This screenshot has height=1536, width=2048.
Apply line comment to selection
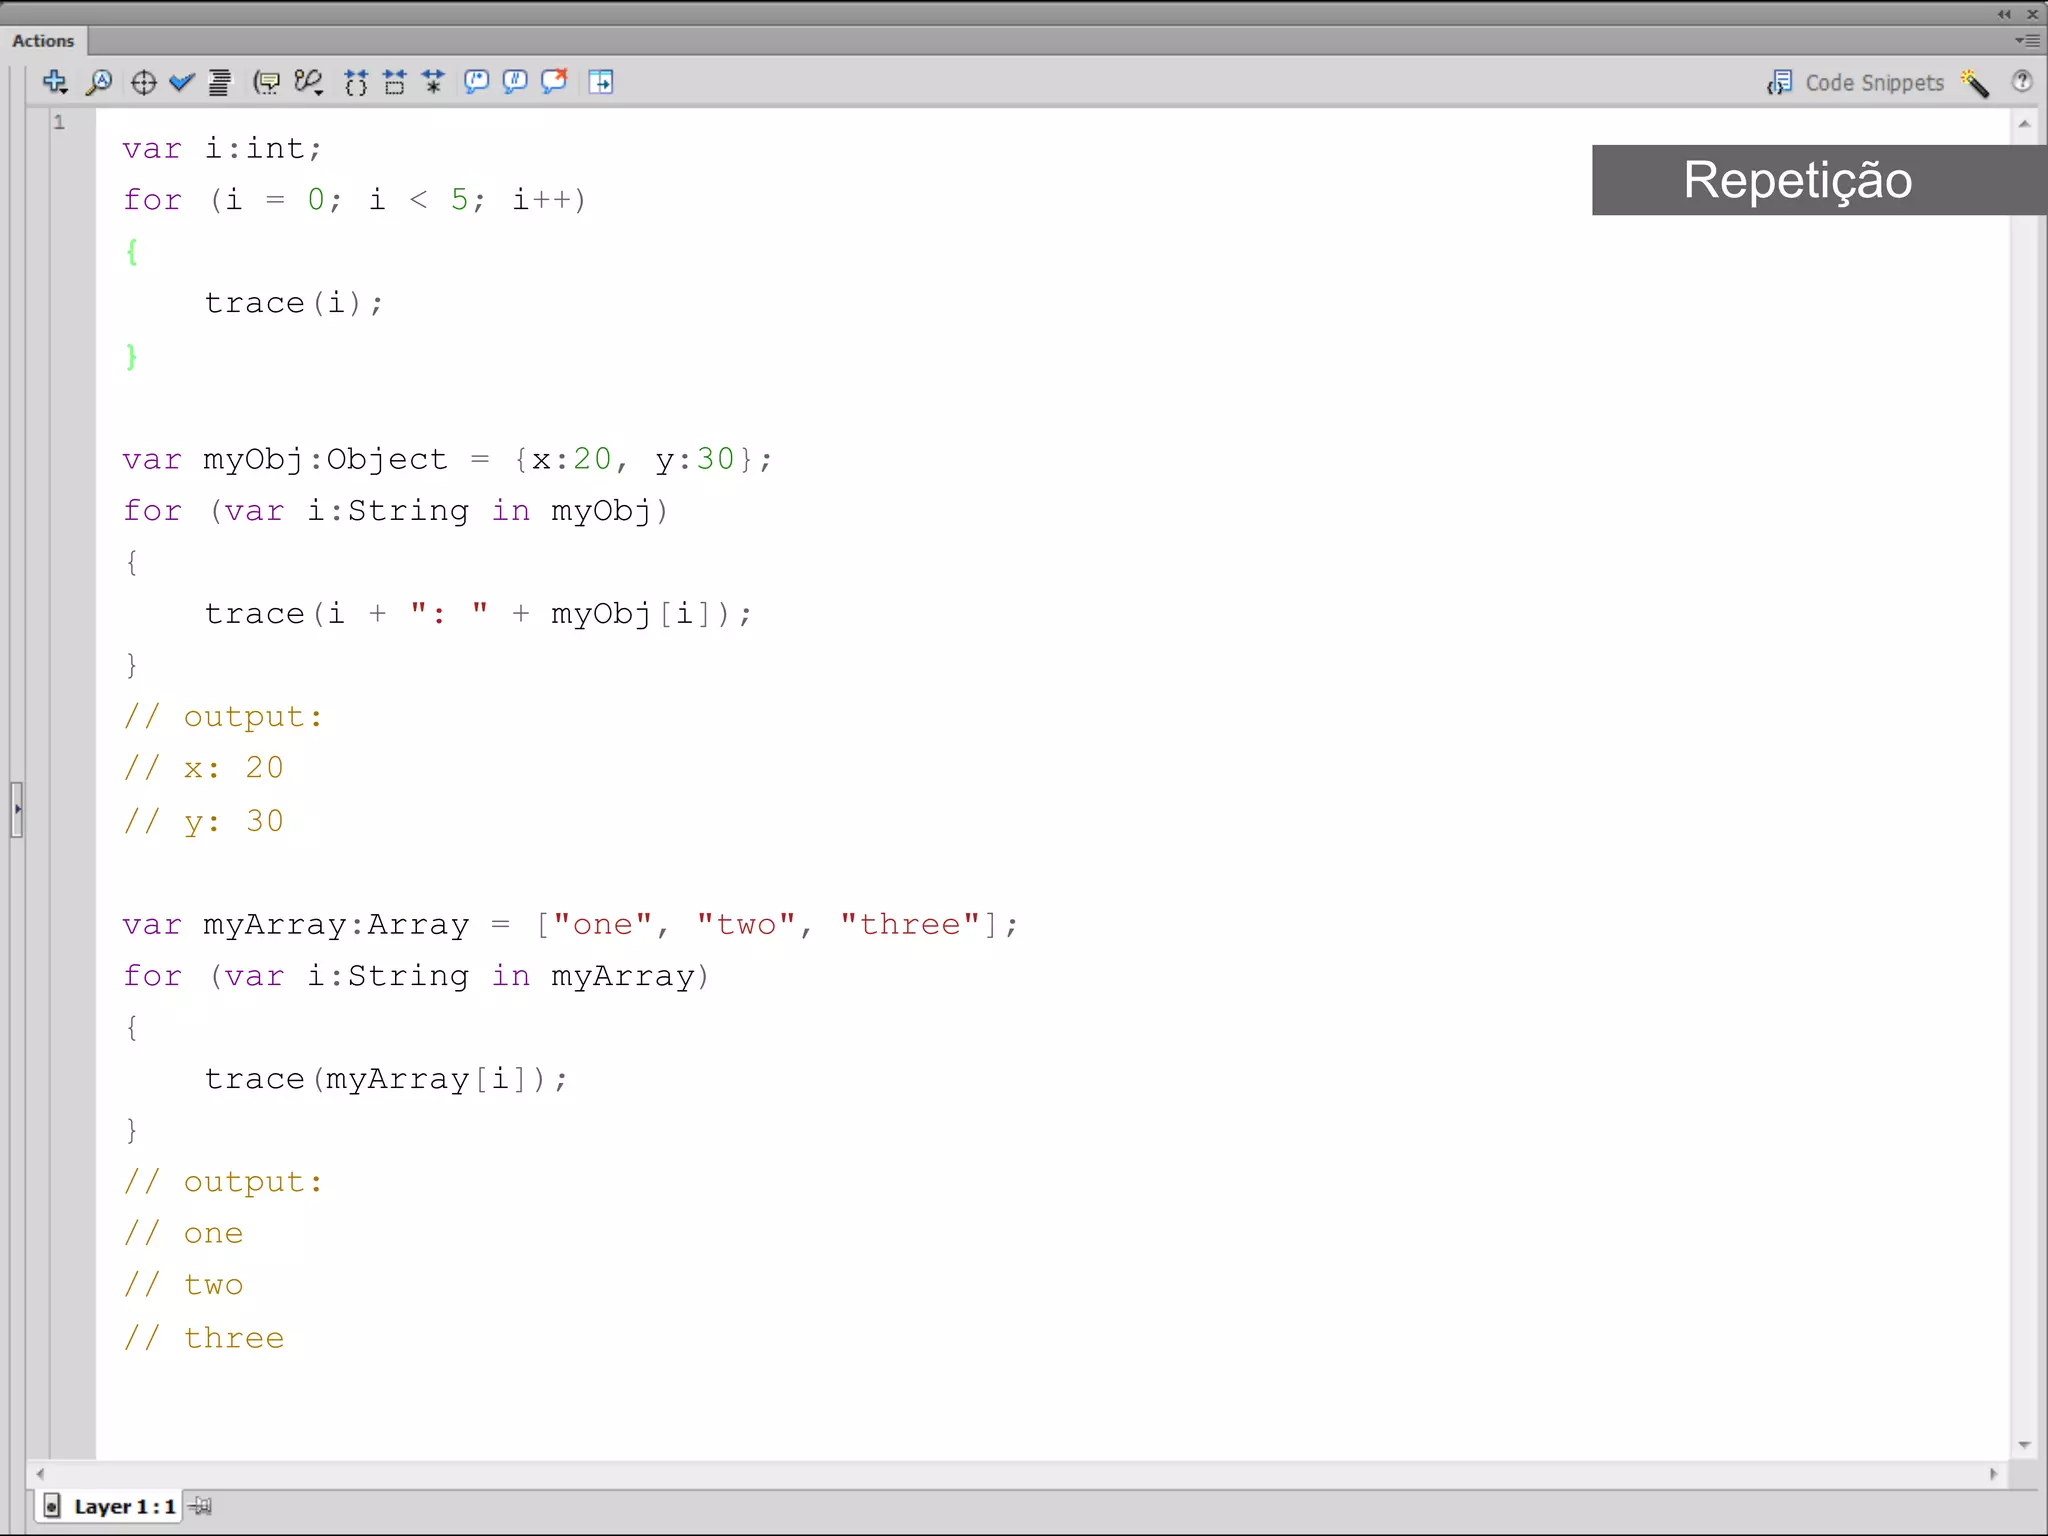click(515, 82)
